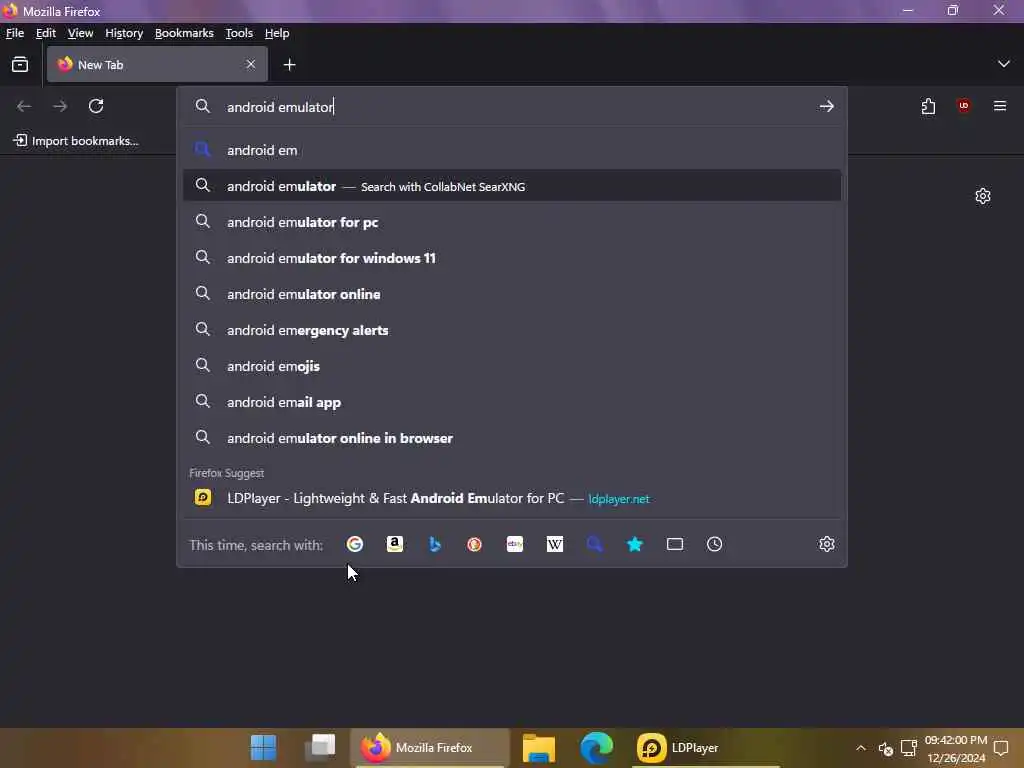Pick 'android emulator online' suggestion
Screen dimensions: 1024x768
point(512,294)
